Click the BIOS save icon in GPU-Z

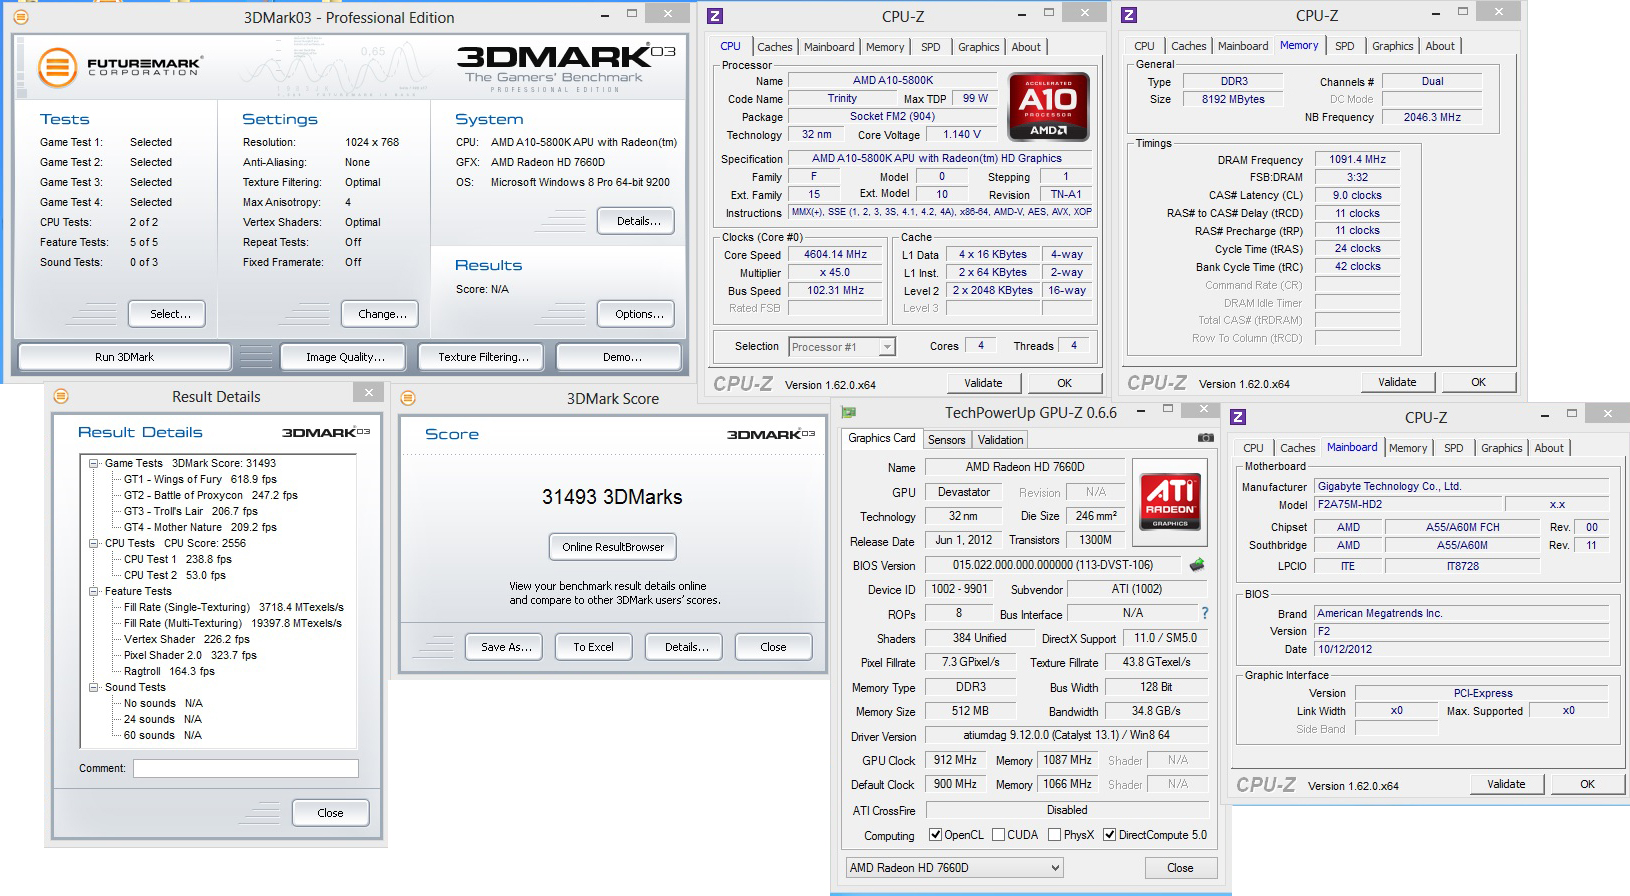click(x=1197, y=565)
